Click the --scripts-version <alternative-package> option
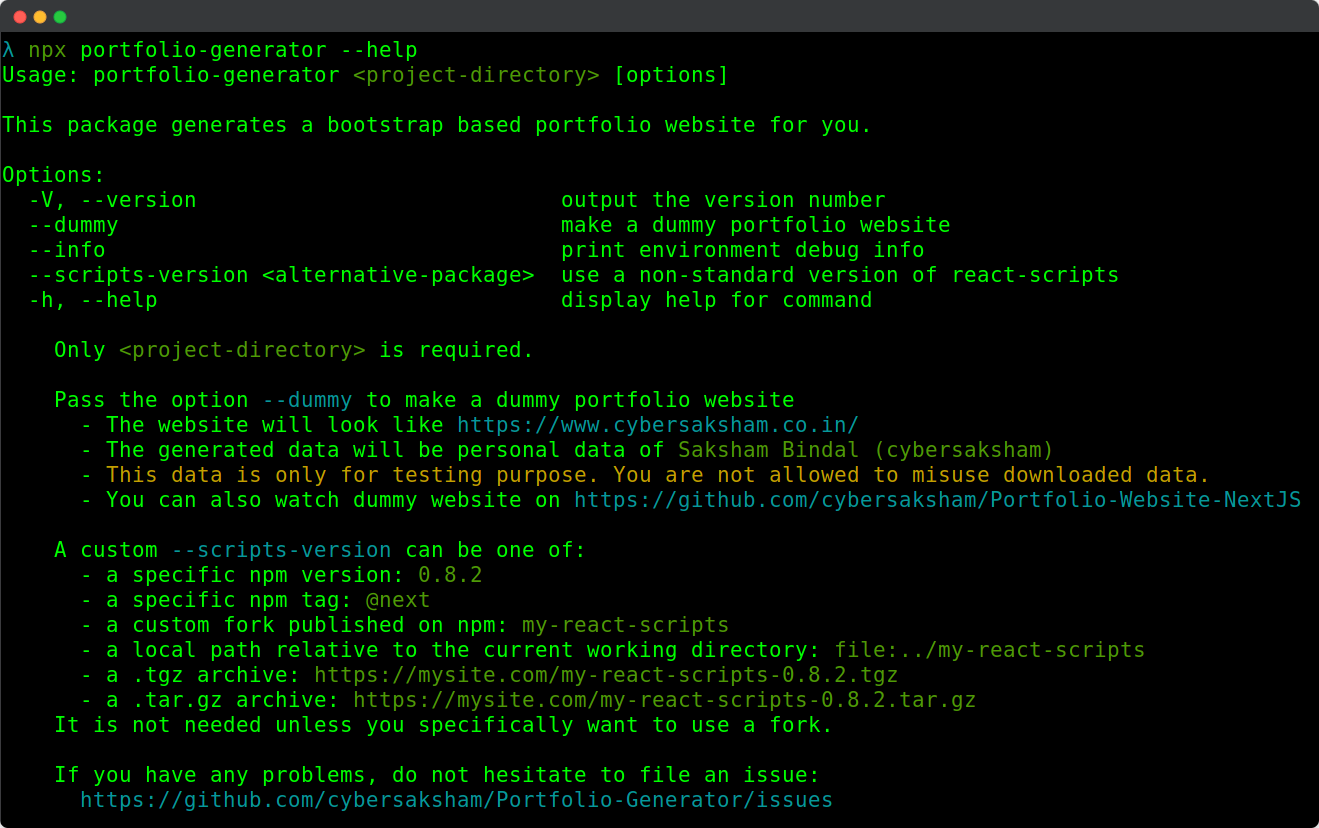The width and height of the screenshot is (1319, 828). tap(281, 275)
